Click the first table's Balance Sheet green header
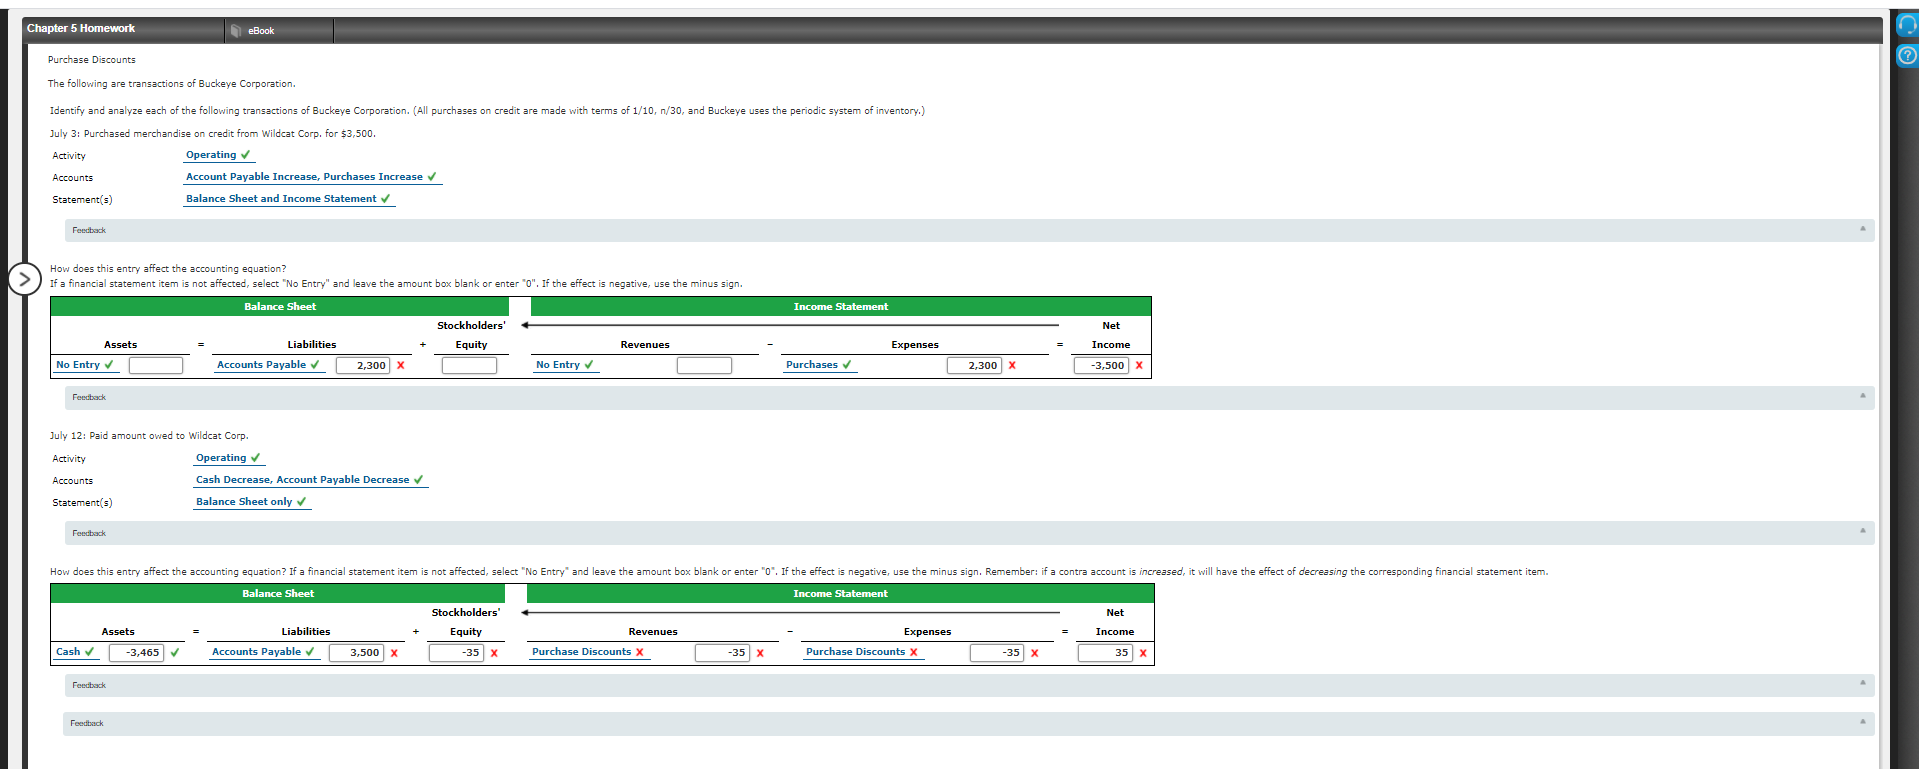This screenshot has height=769, width=1919. [280, 307]
